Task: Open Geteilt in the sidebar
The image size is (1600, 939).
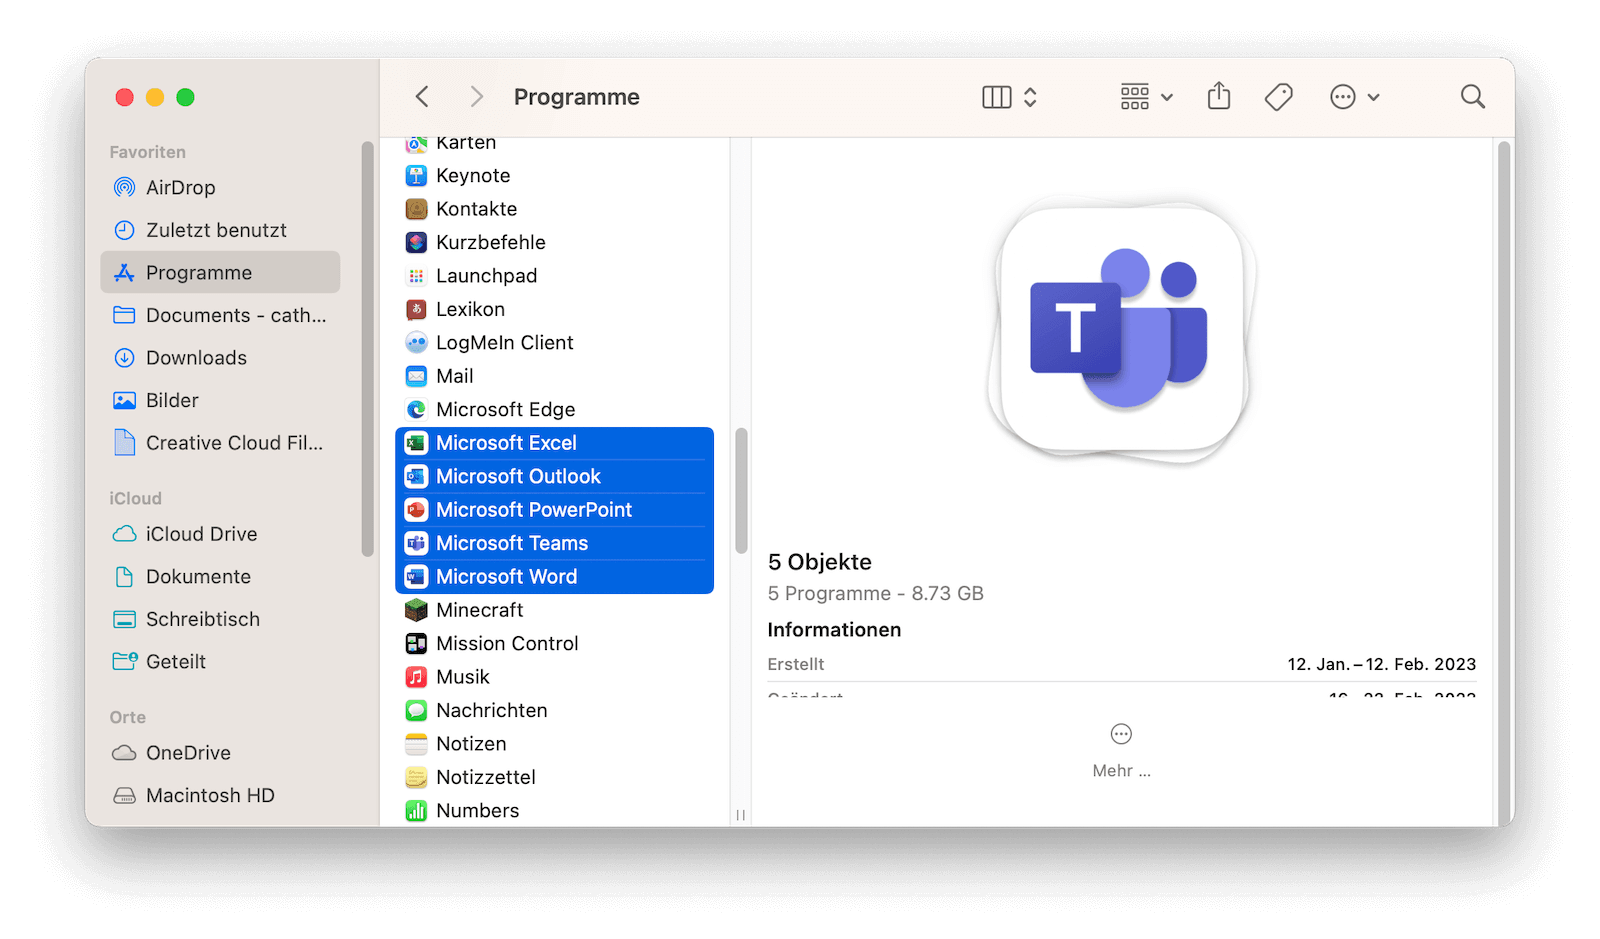Action: click(x=220, y=662)
